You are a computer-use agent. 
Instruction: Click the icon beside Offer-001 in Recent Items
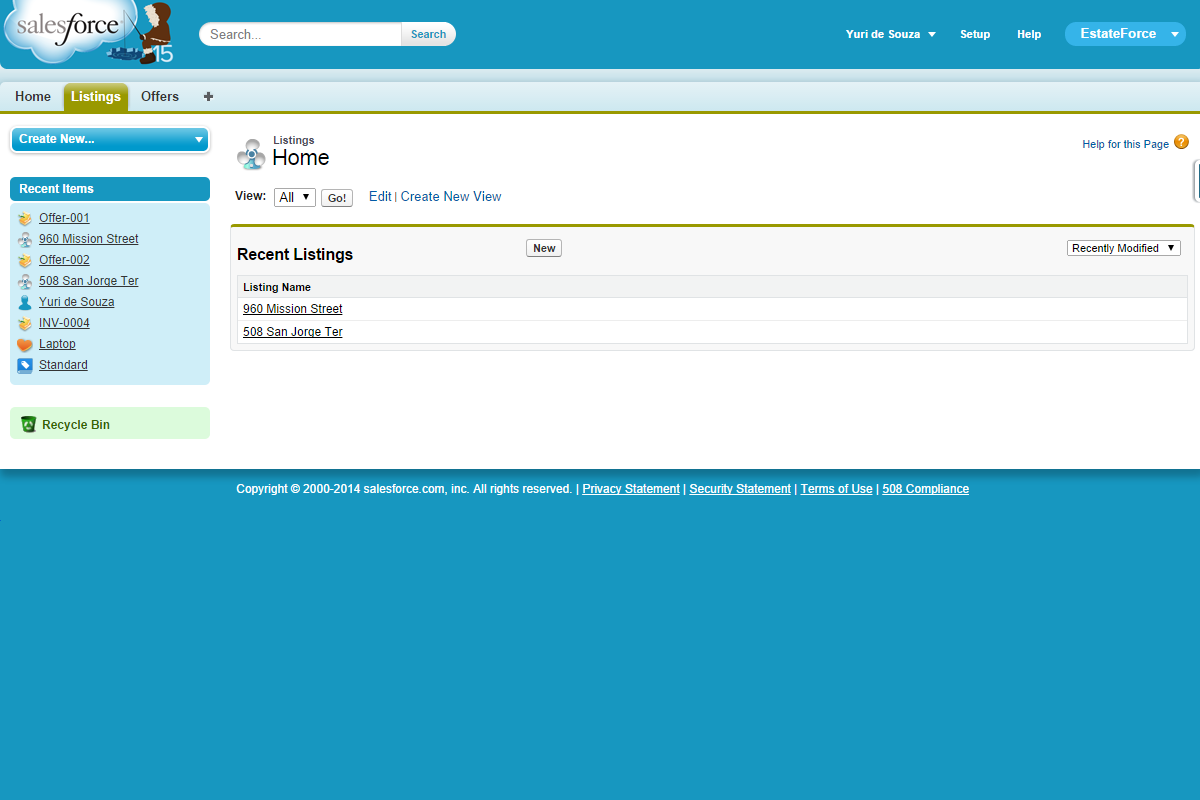pyautogui.click(x=25, y=218)
